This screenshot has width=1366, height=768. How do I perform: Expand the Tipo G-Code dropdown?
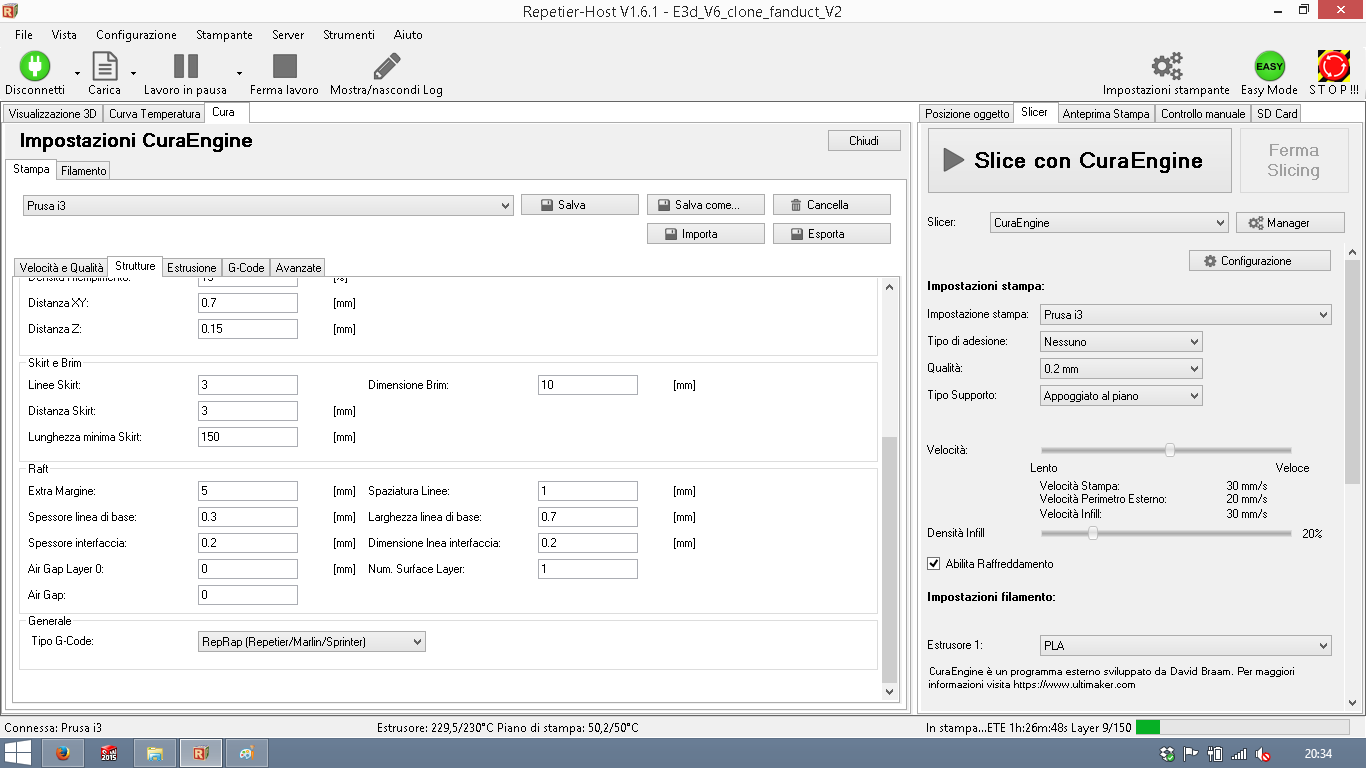[x=313, y=642]
